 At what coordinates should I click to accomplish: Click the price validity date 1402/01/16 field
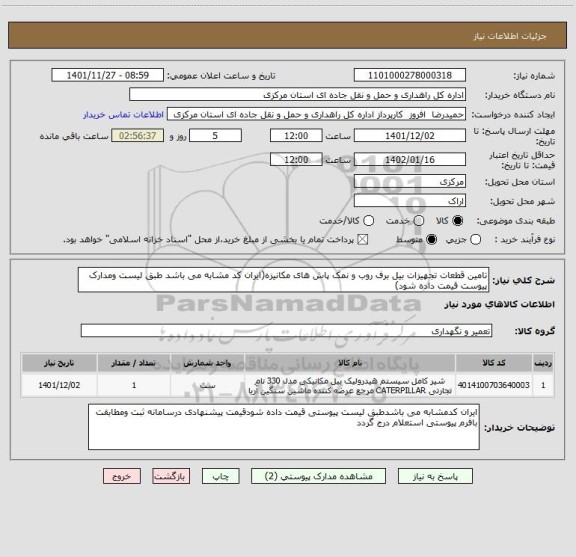pos(410,159)
